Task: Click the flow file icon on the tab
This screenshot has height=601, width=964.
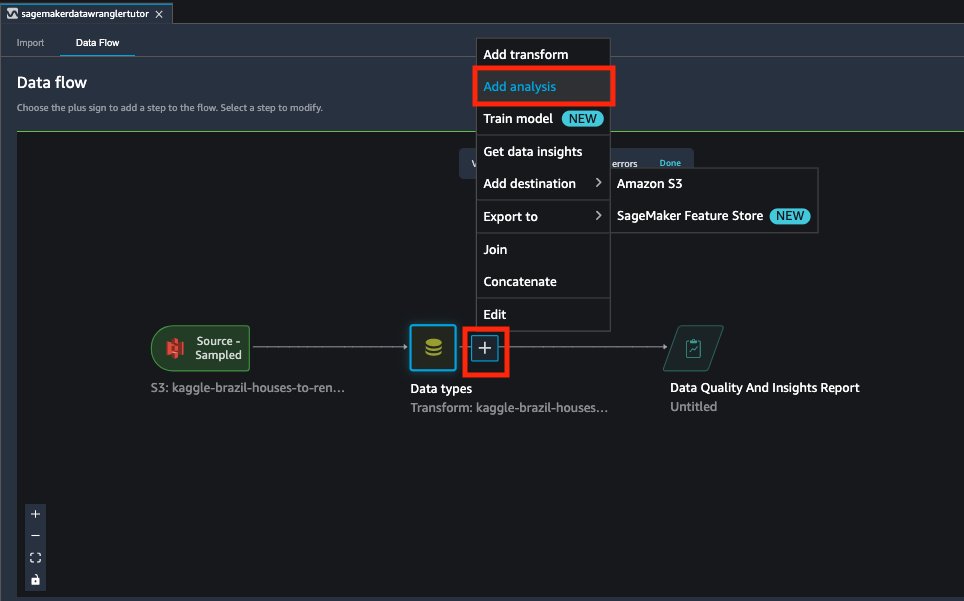Action: [14, 14]
